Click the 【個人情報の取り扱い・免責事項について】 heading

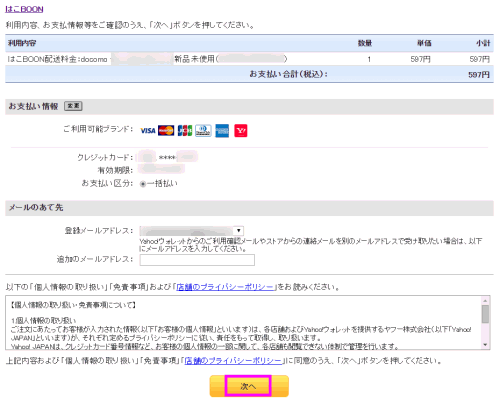point(73,305)
